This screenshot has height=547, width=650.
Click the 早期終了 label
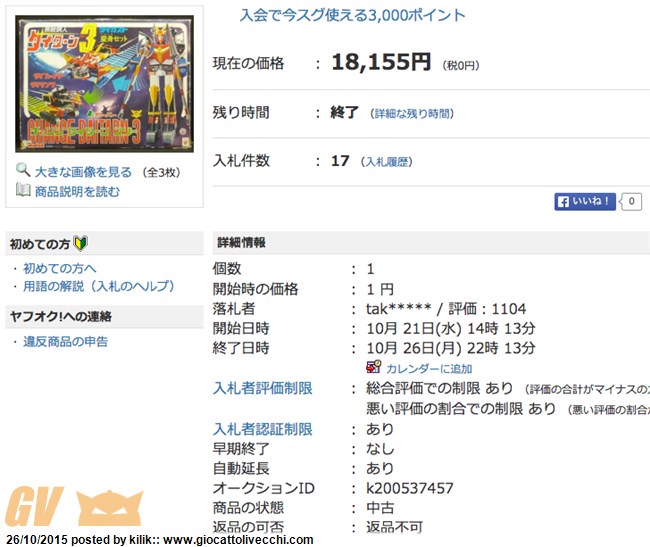241,449
